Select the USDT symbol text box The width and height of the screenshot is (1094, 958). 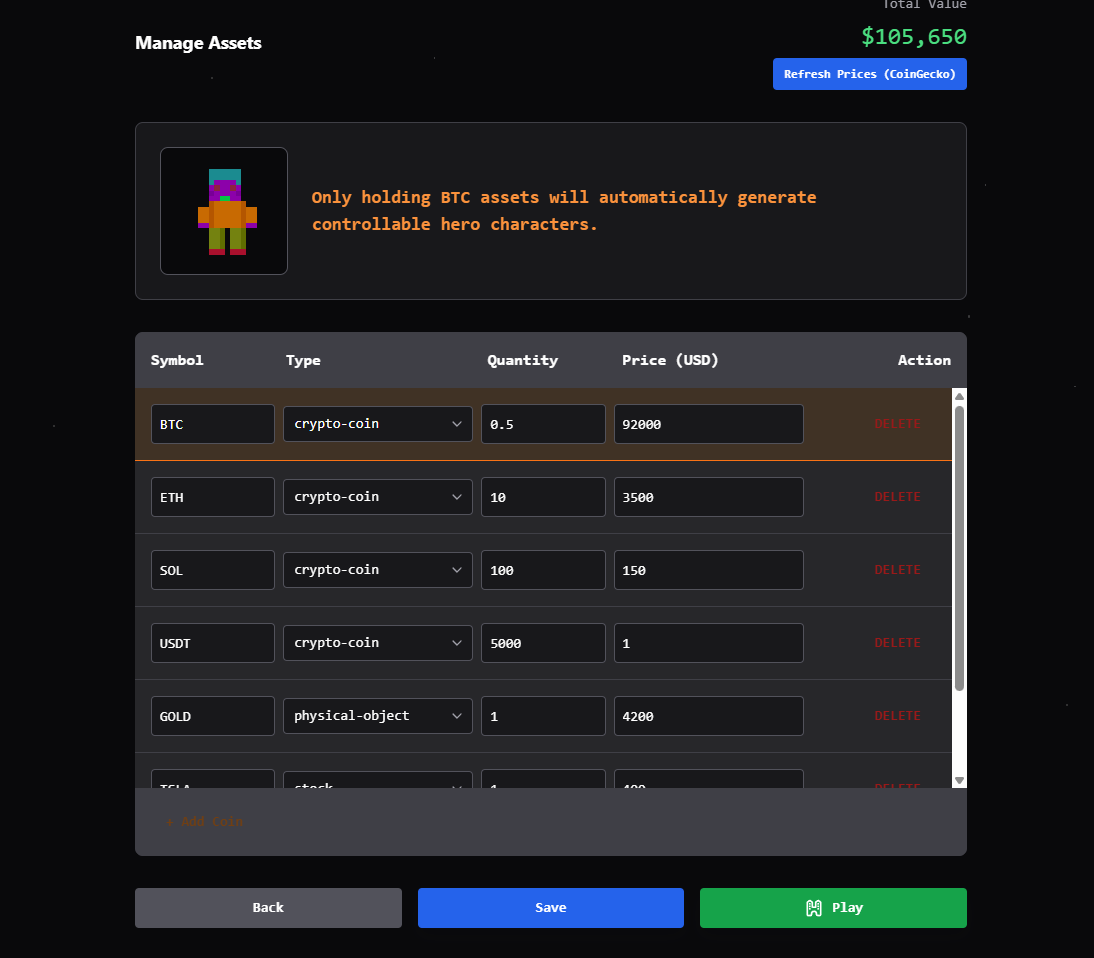(x=212, y=642)
